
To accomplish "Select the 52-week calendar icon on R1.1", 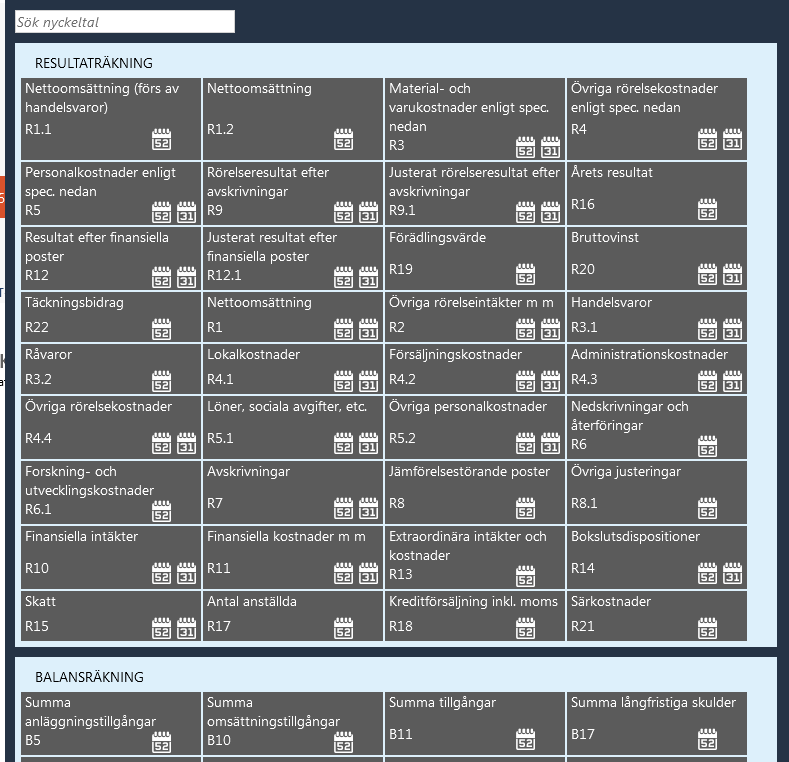I will 162,139.
